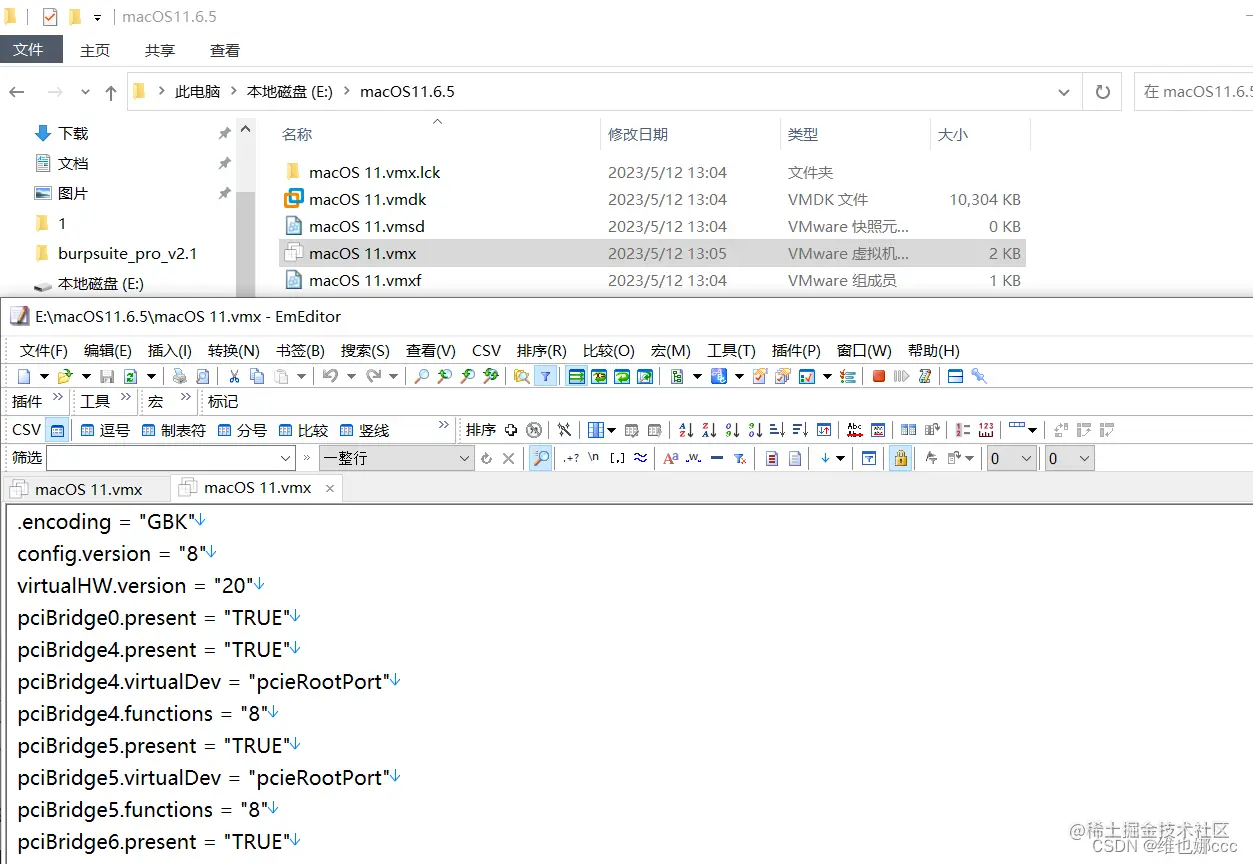The width and height of the screenshot is (1253, 864).
Task: Click the split window icon in toolbar
Action: [x=955, y=376]
